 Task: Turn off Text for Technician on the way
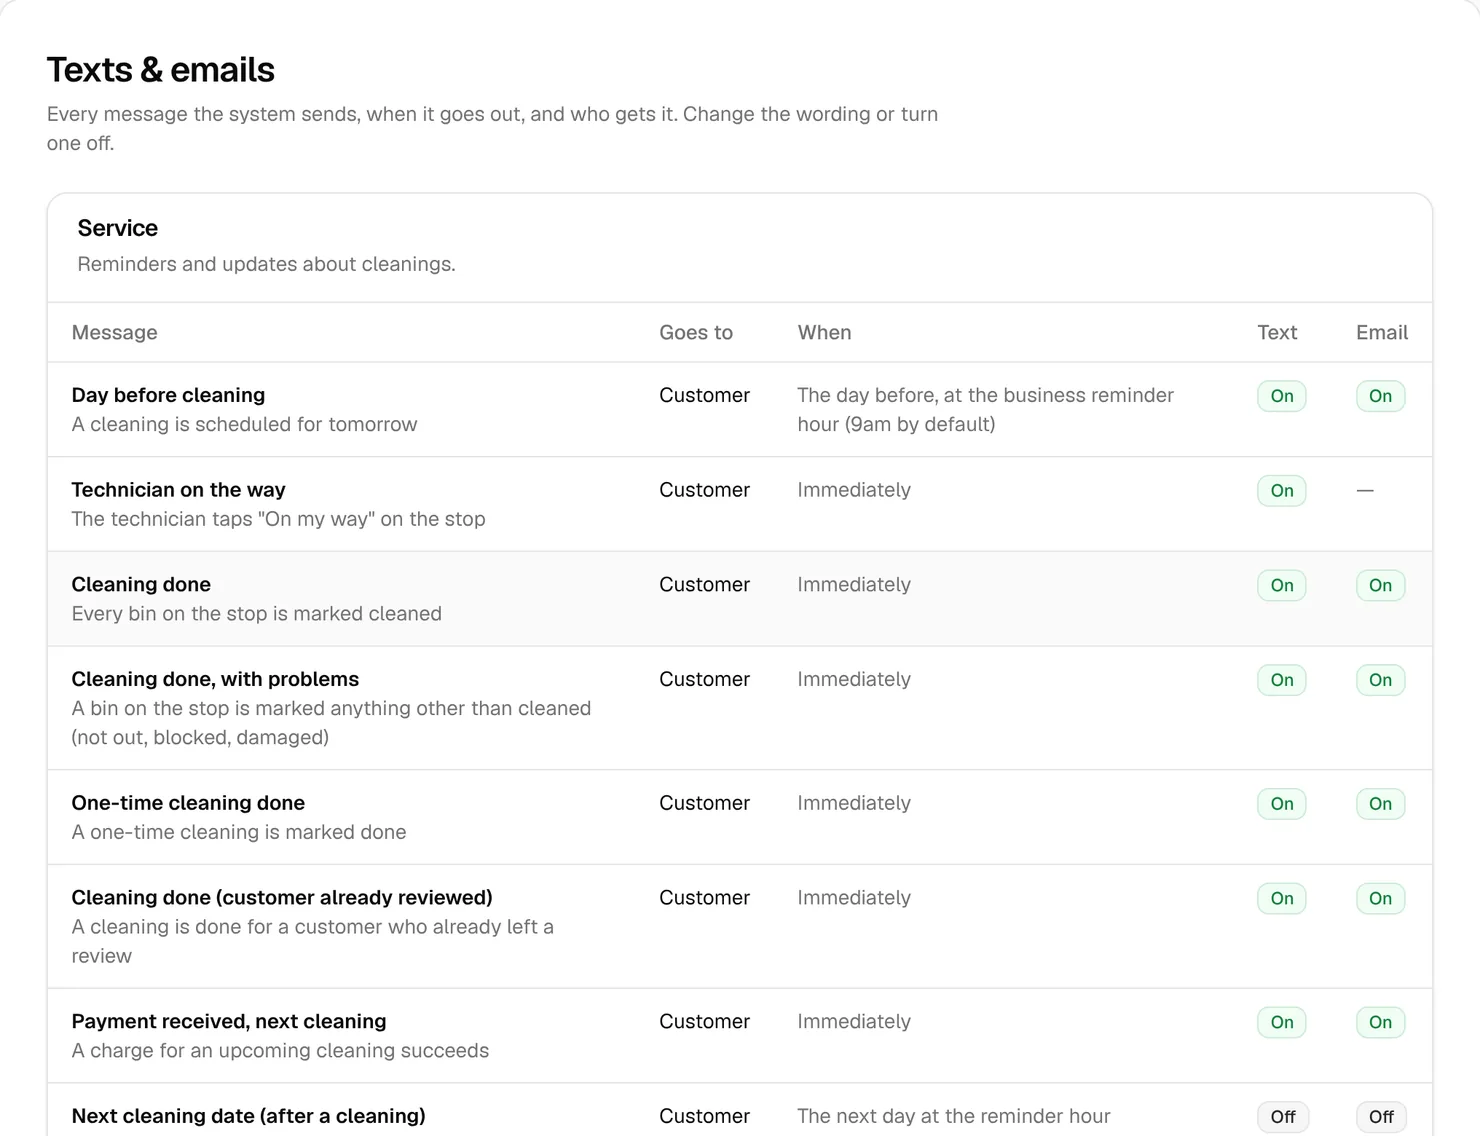1282,491
